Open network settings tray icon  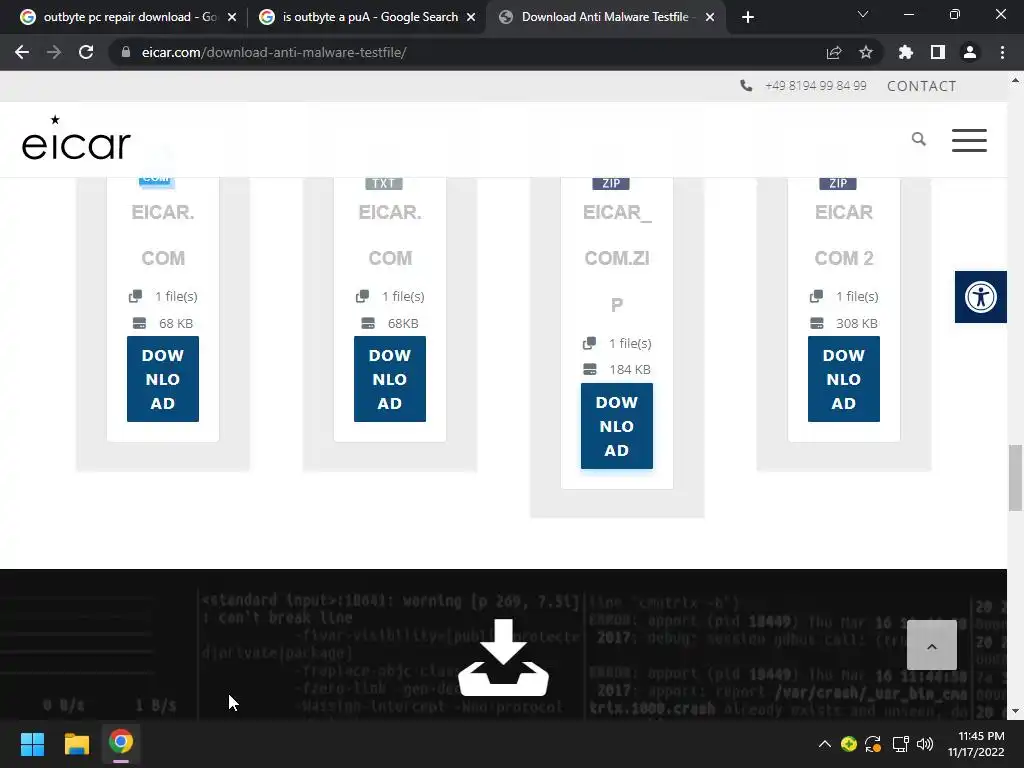(901, 744)
